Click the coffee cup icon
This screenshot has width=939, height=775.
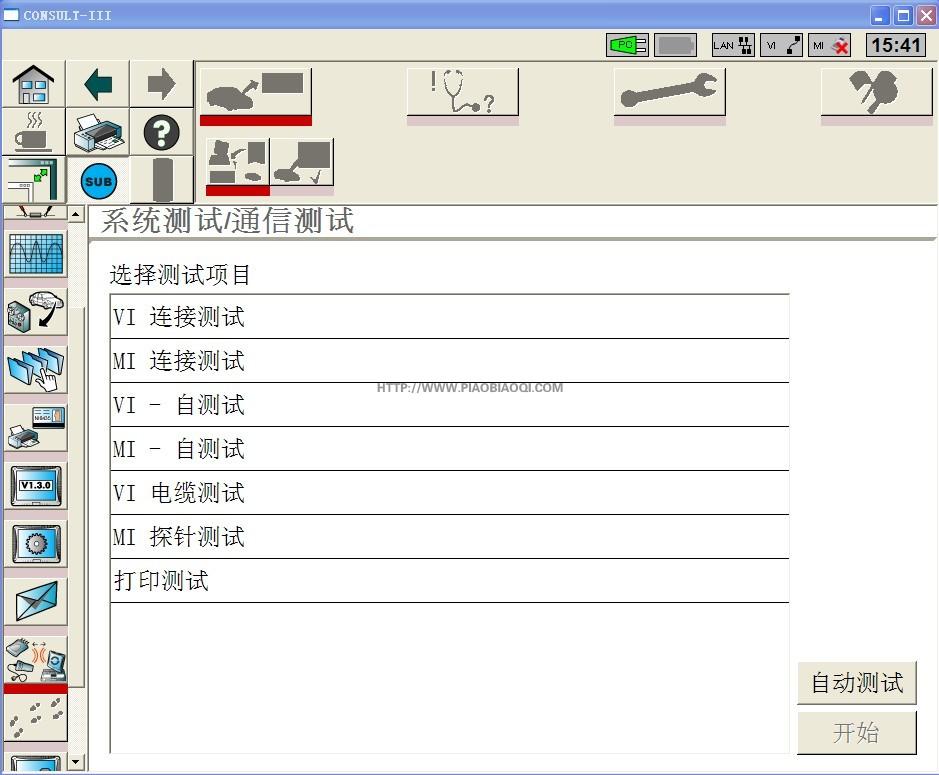tap(34, 132)
